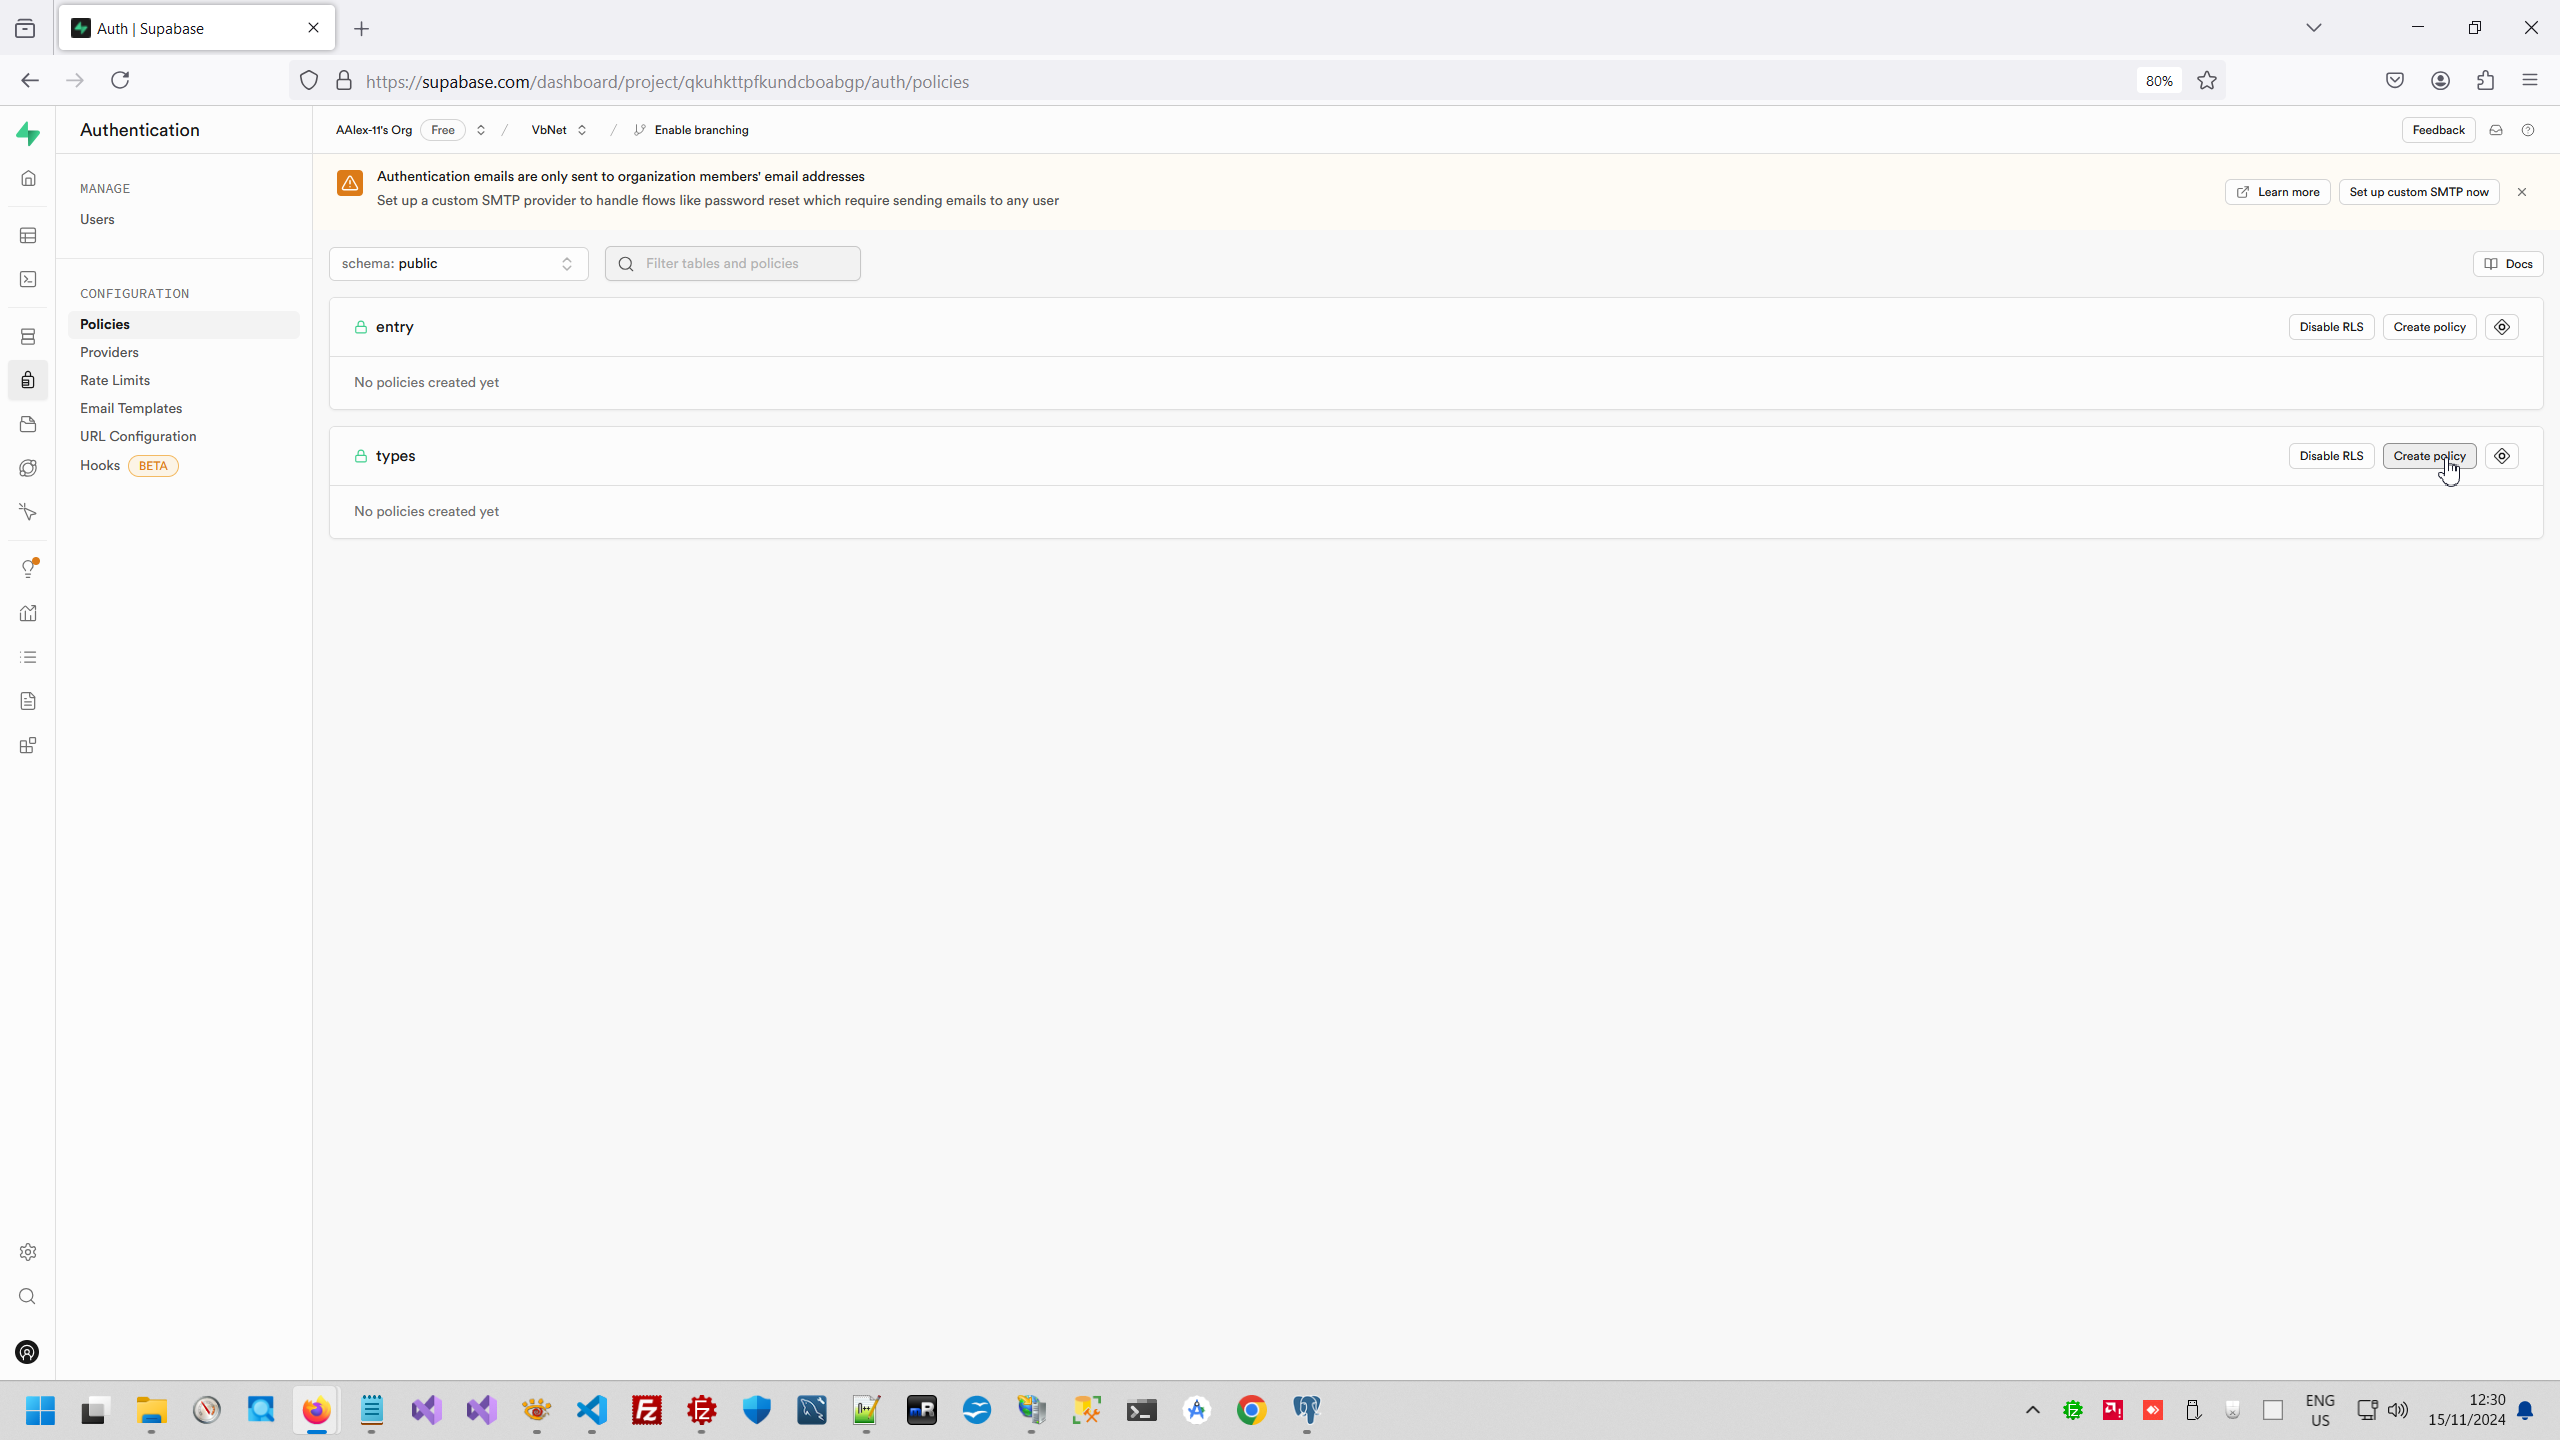Go to Providers in configuration menu
This screenshot has width=2560, height=1440.
point(109,352)
